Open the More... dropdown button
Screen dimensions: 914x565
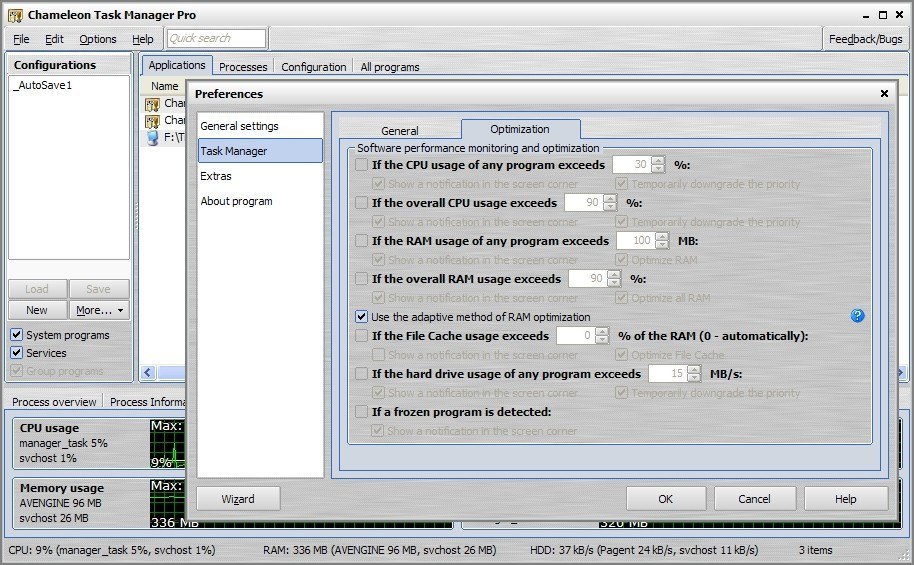(x=99, y=310)
